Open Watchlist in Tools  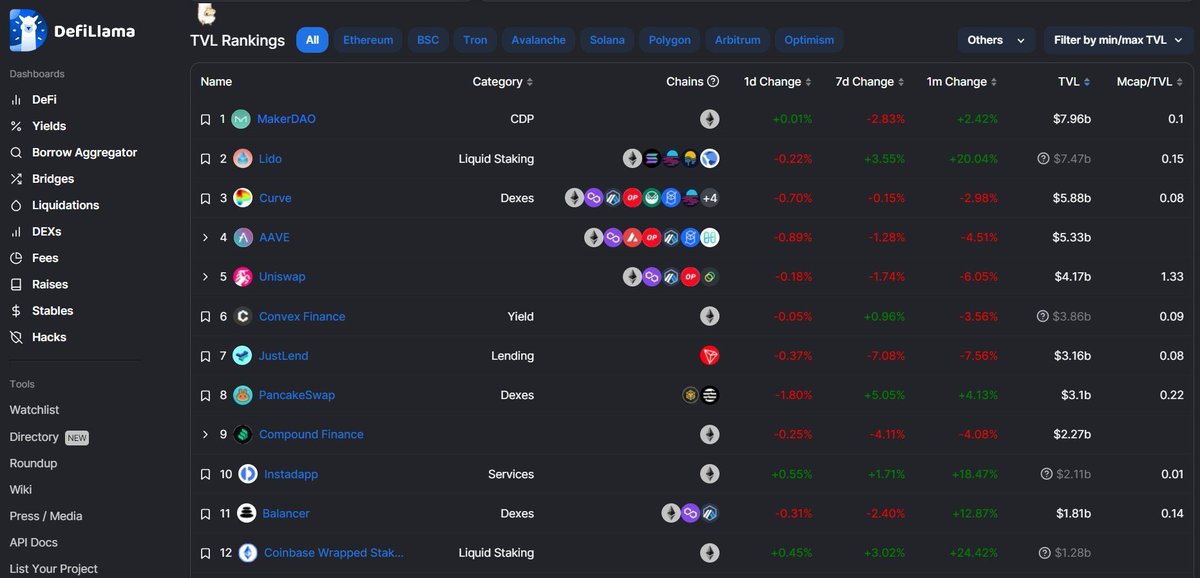[34, 410]
